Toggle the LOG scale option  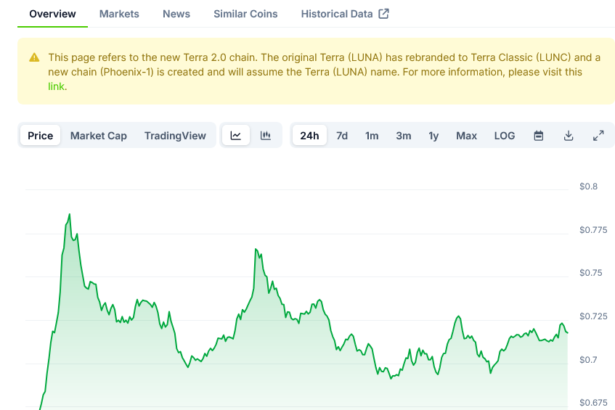[504, 136]
